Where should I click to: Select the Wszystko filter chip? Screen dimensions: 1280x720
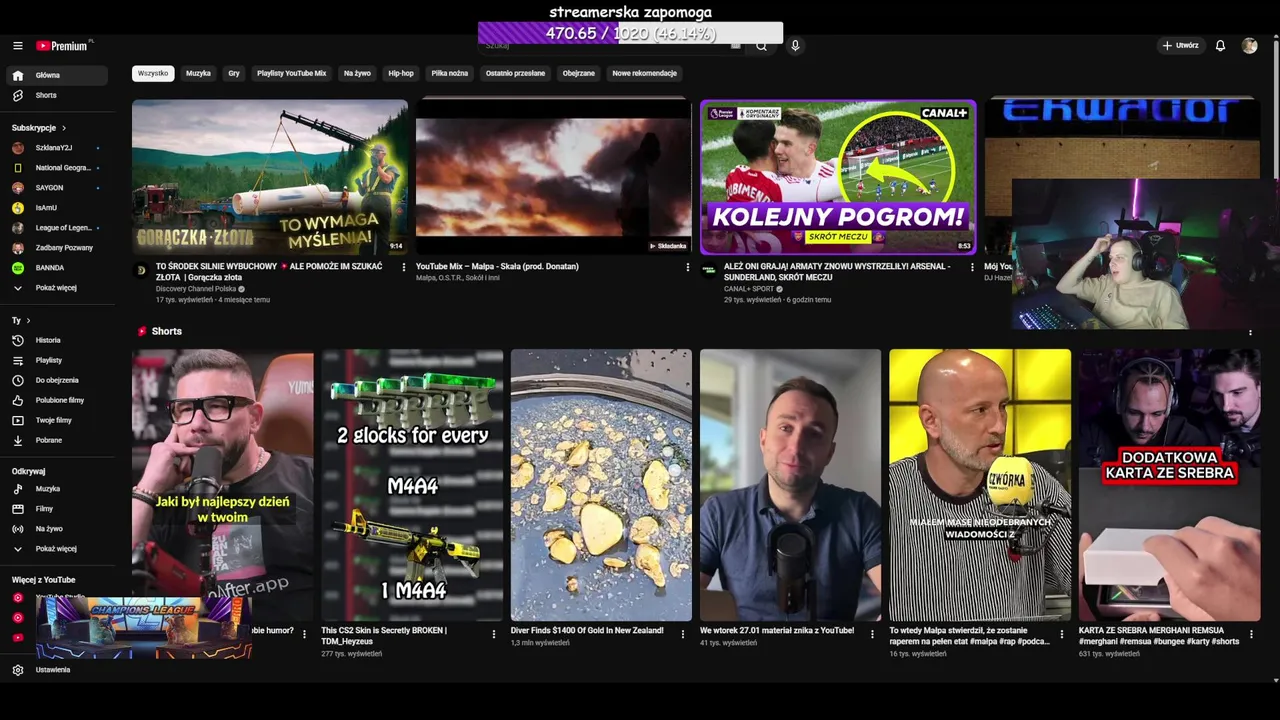tap(153, 73)
